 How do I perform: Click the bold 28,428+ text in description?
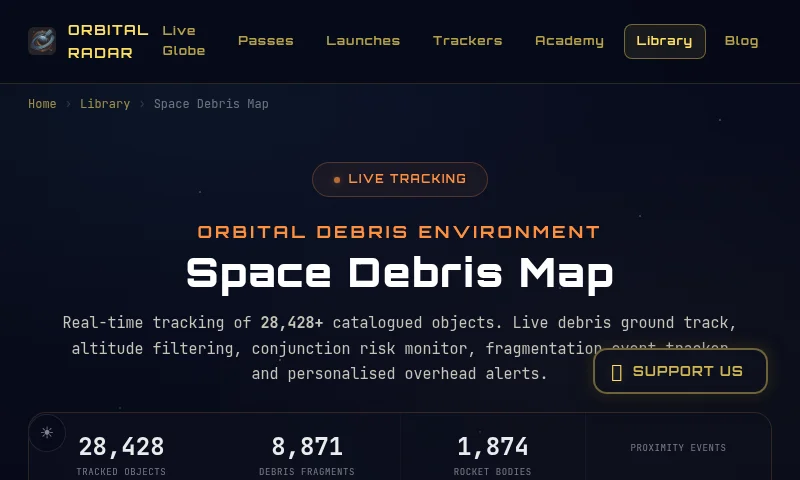[x=292, y=322]
